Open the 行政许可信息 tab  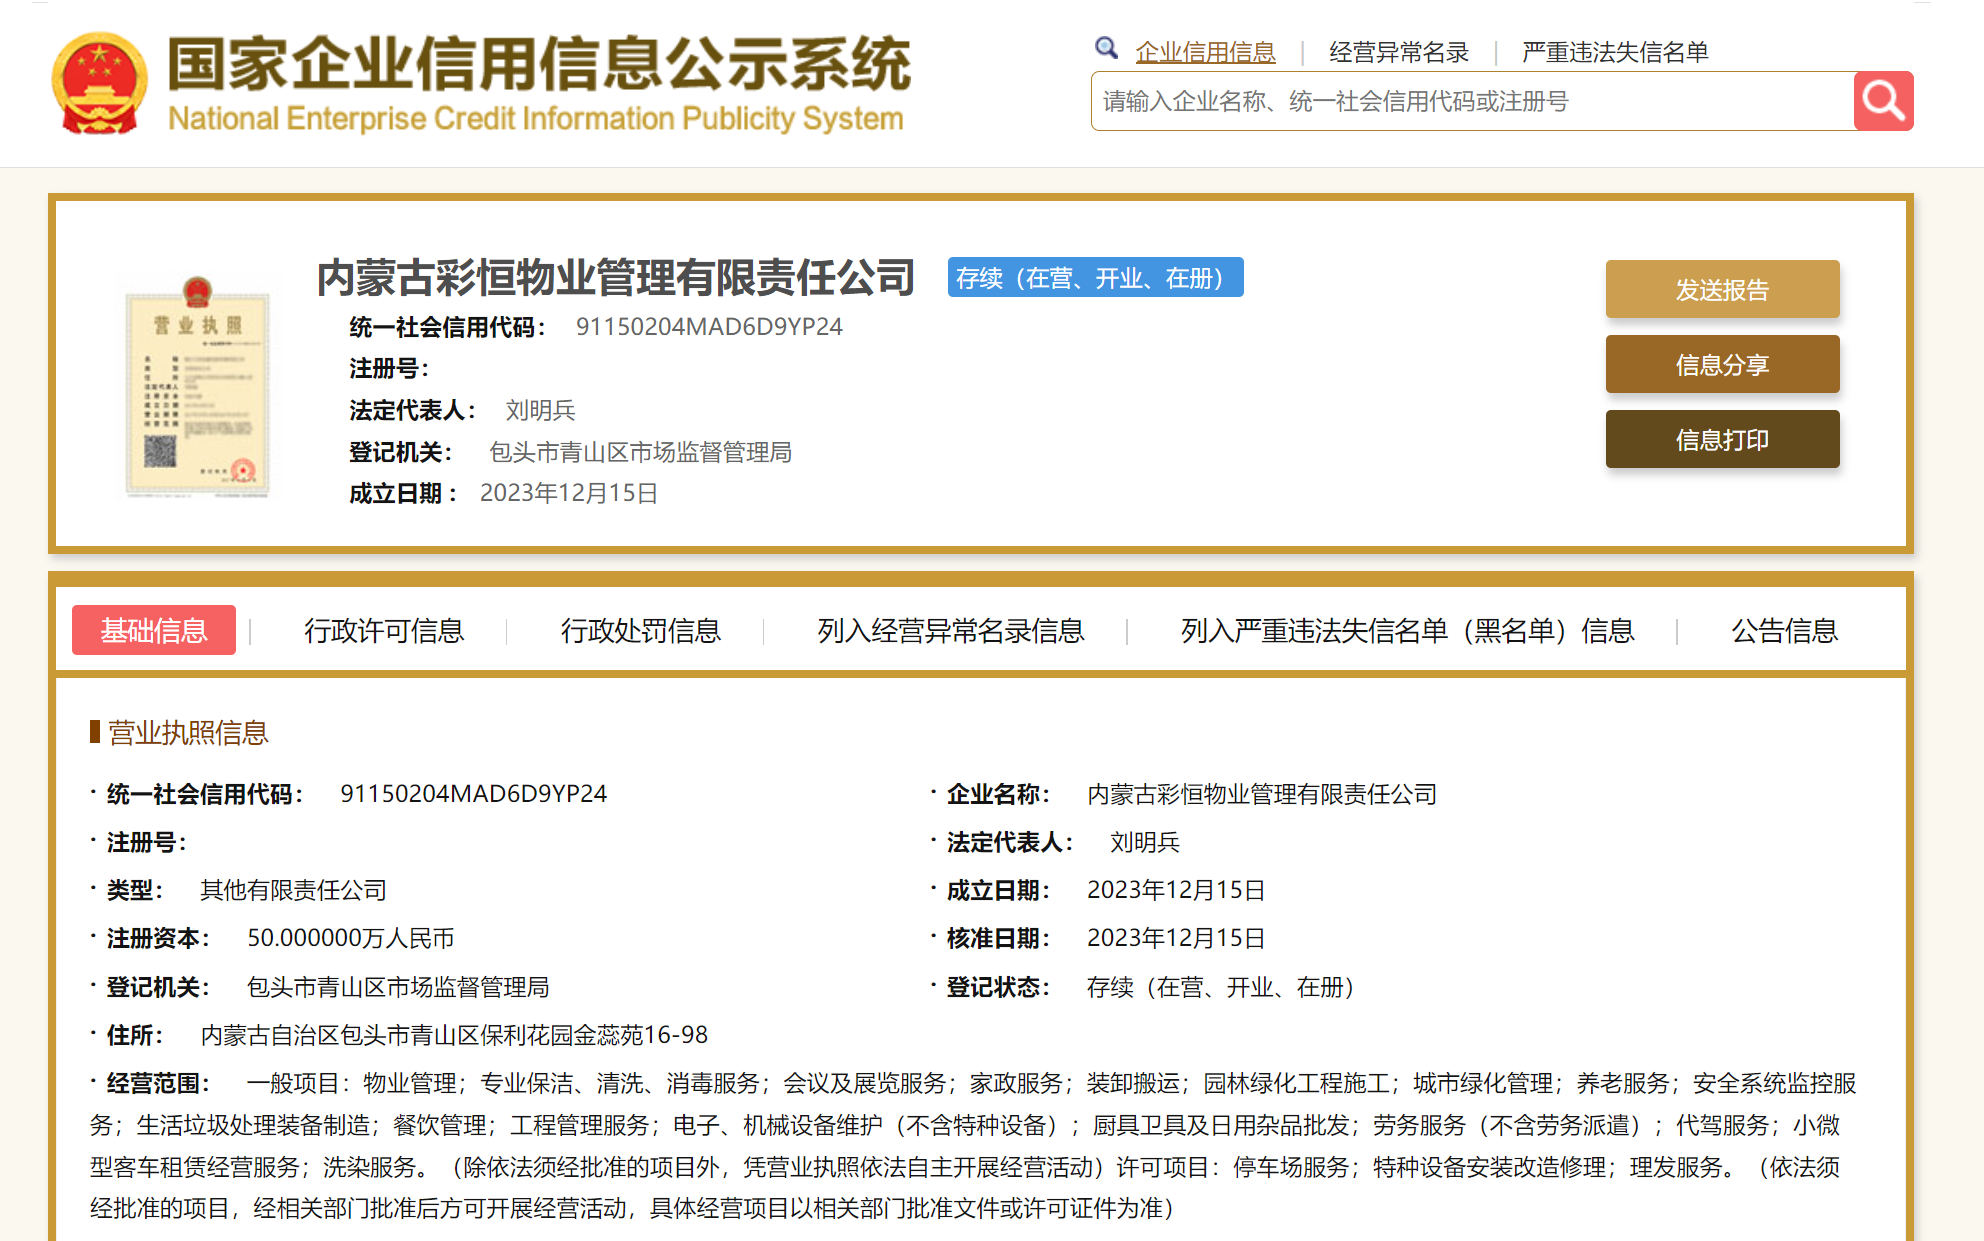coord(384,631)
